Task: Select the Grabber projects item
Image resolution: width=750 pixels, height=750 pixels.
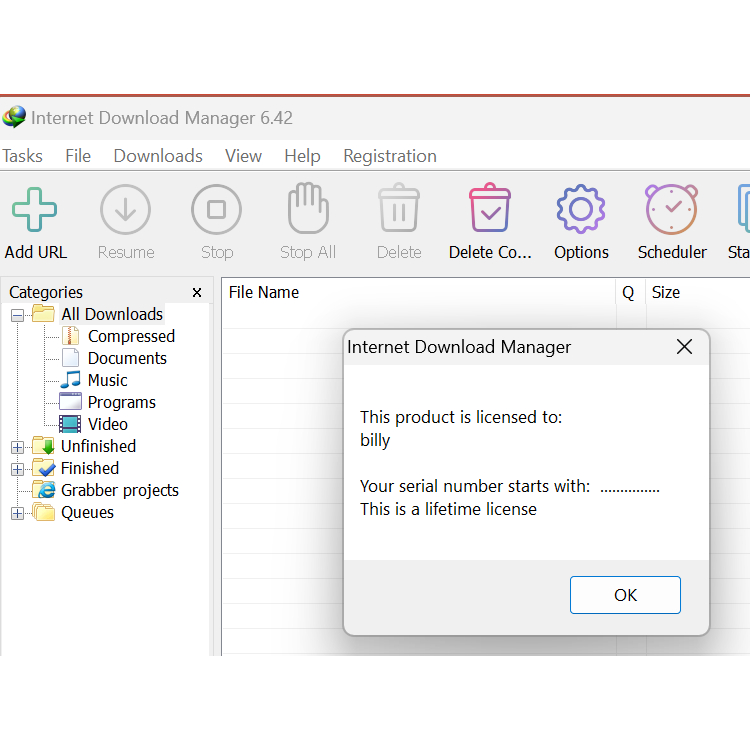Action: (119, 491)
